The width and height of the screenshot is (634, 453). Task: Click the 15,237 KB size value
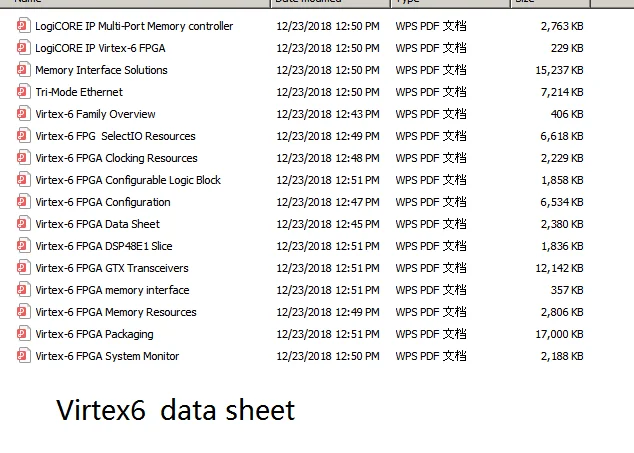pyautogui.click(x=560, y=70)
